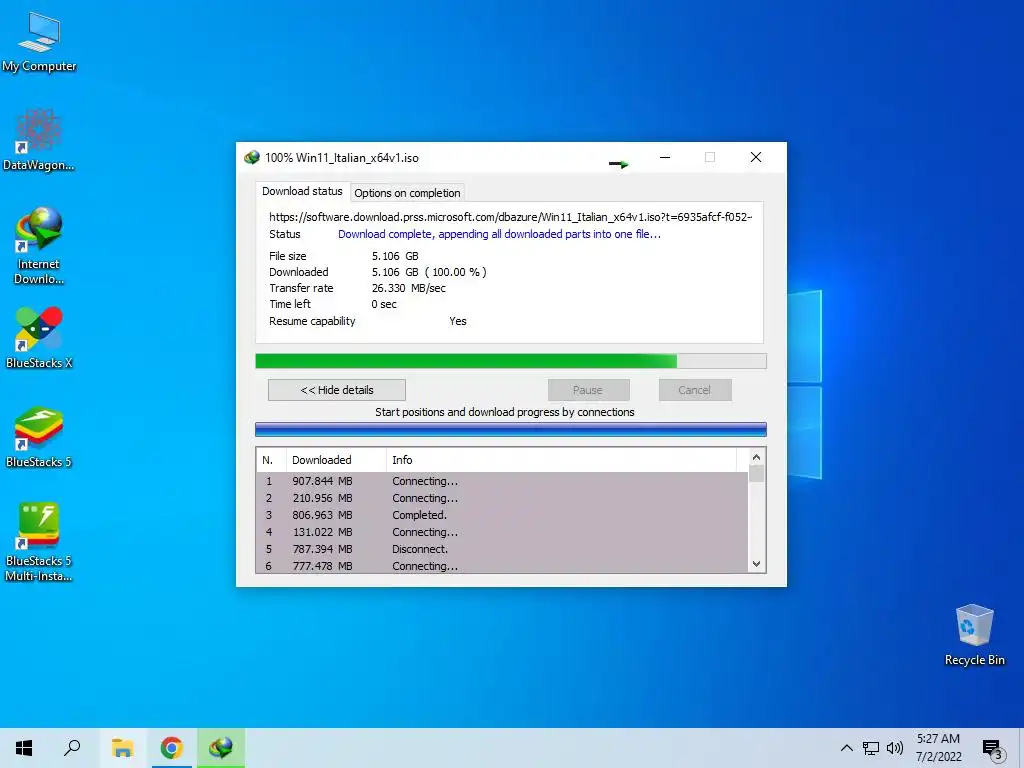
Task: Click the Hide details button
Action: [x=337, y=390]
